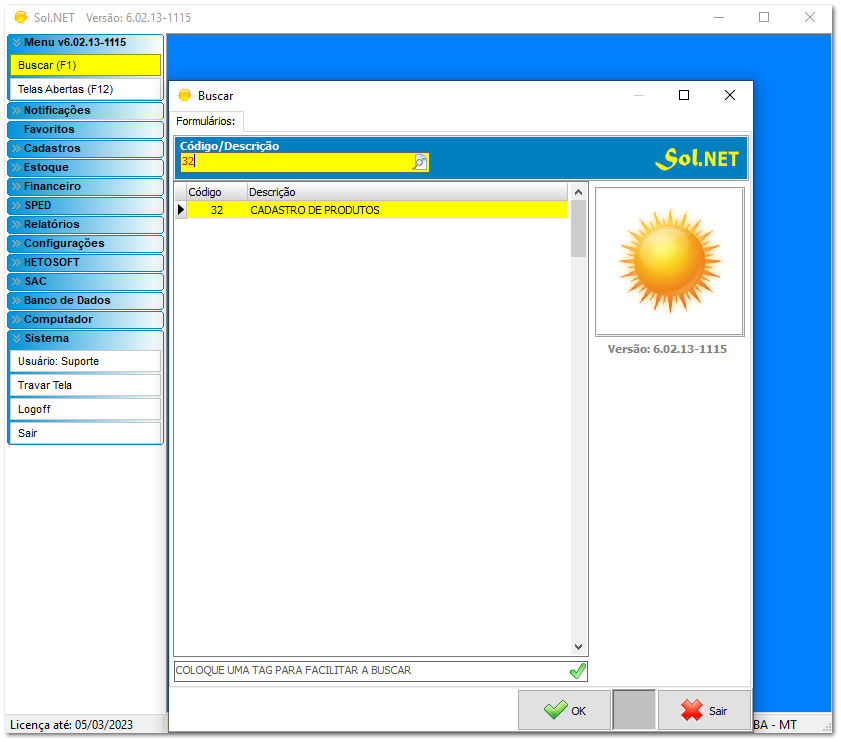Click the Sol.NET logo in the blue header
This screenshot has height=742, width=841.
coord(697,159)
